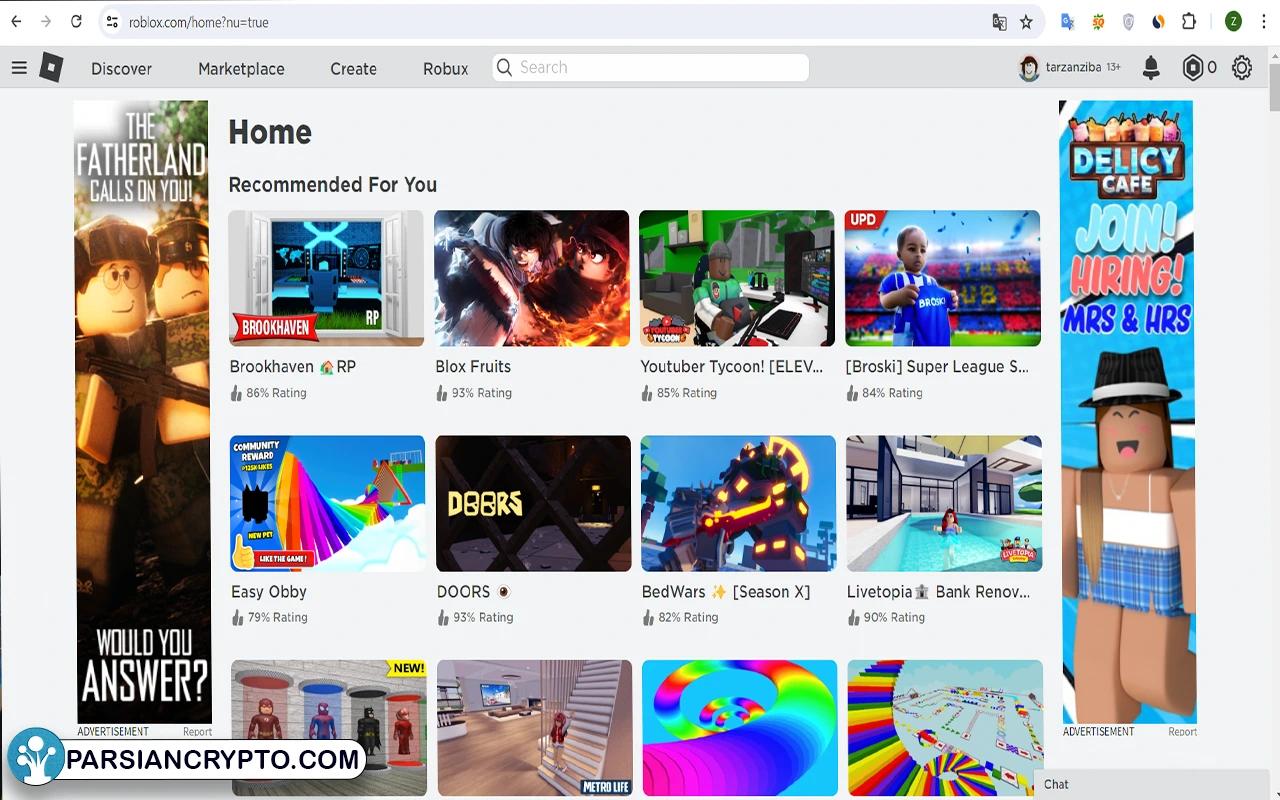Click the green bug extension icon

[x=1098, y=22]
